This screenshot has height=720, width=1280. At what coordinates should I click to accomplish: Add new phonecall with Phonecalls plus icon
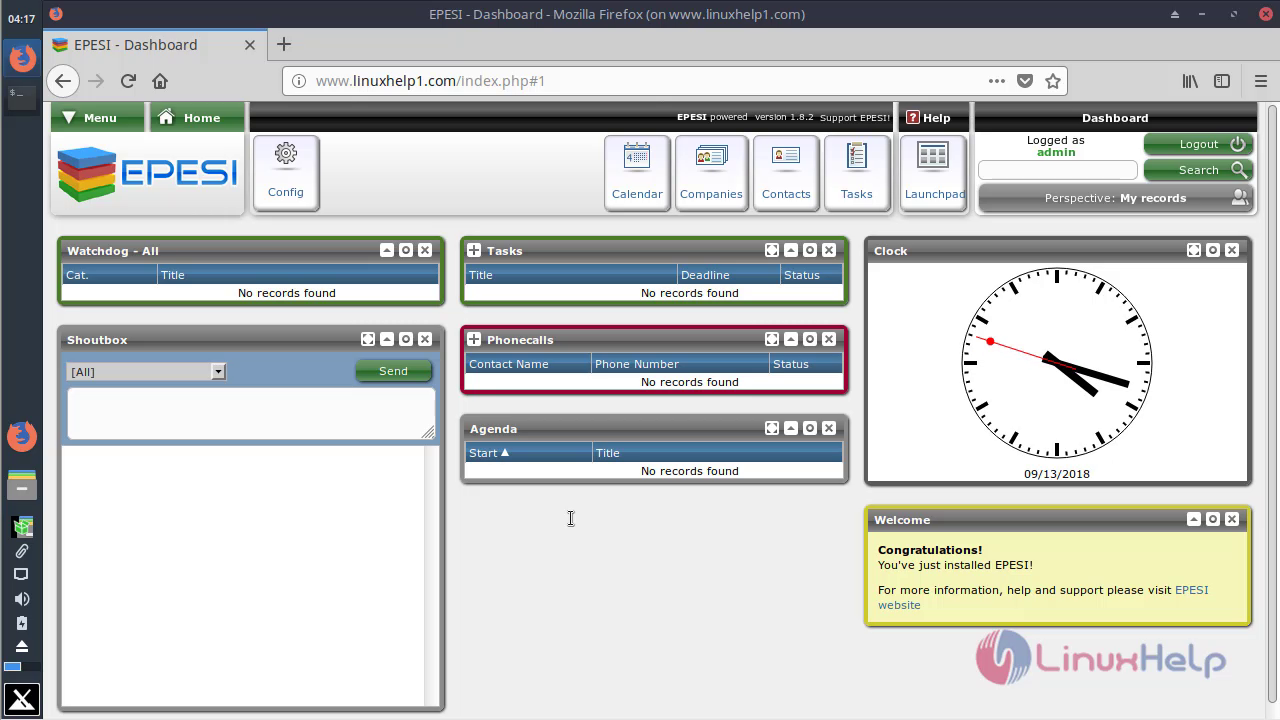[x=474, y=339]
